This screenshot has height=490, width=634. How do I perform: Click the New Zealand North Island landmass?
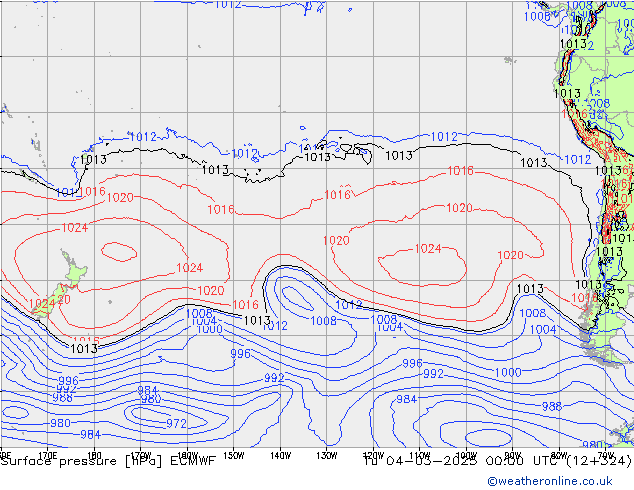(74, 269)
